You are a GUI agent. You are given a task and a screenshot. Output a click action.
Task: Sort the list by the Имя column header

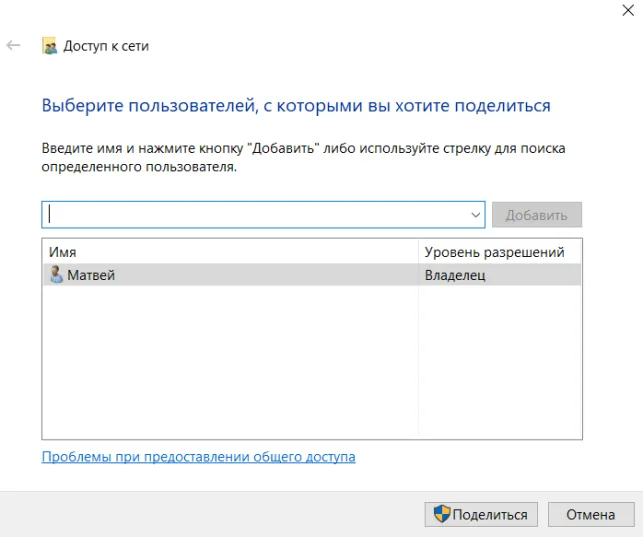230,252
